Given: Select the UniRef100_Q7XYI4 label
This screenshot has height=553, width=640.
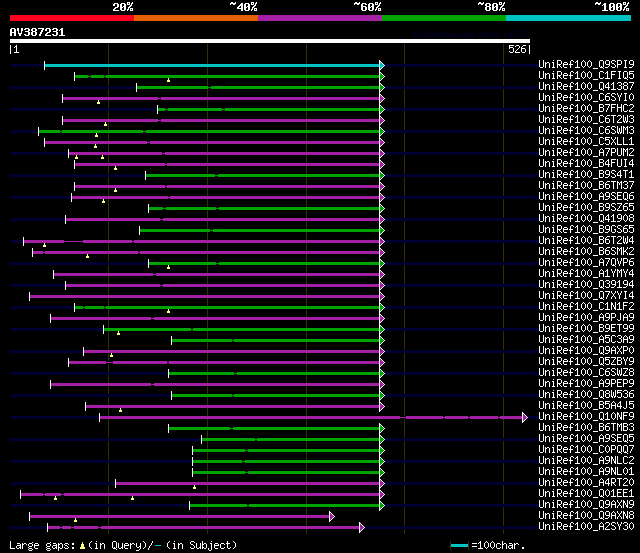Looking at the screenshot, I should pos(586,295).
